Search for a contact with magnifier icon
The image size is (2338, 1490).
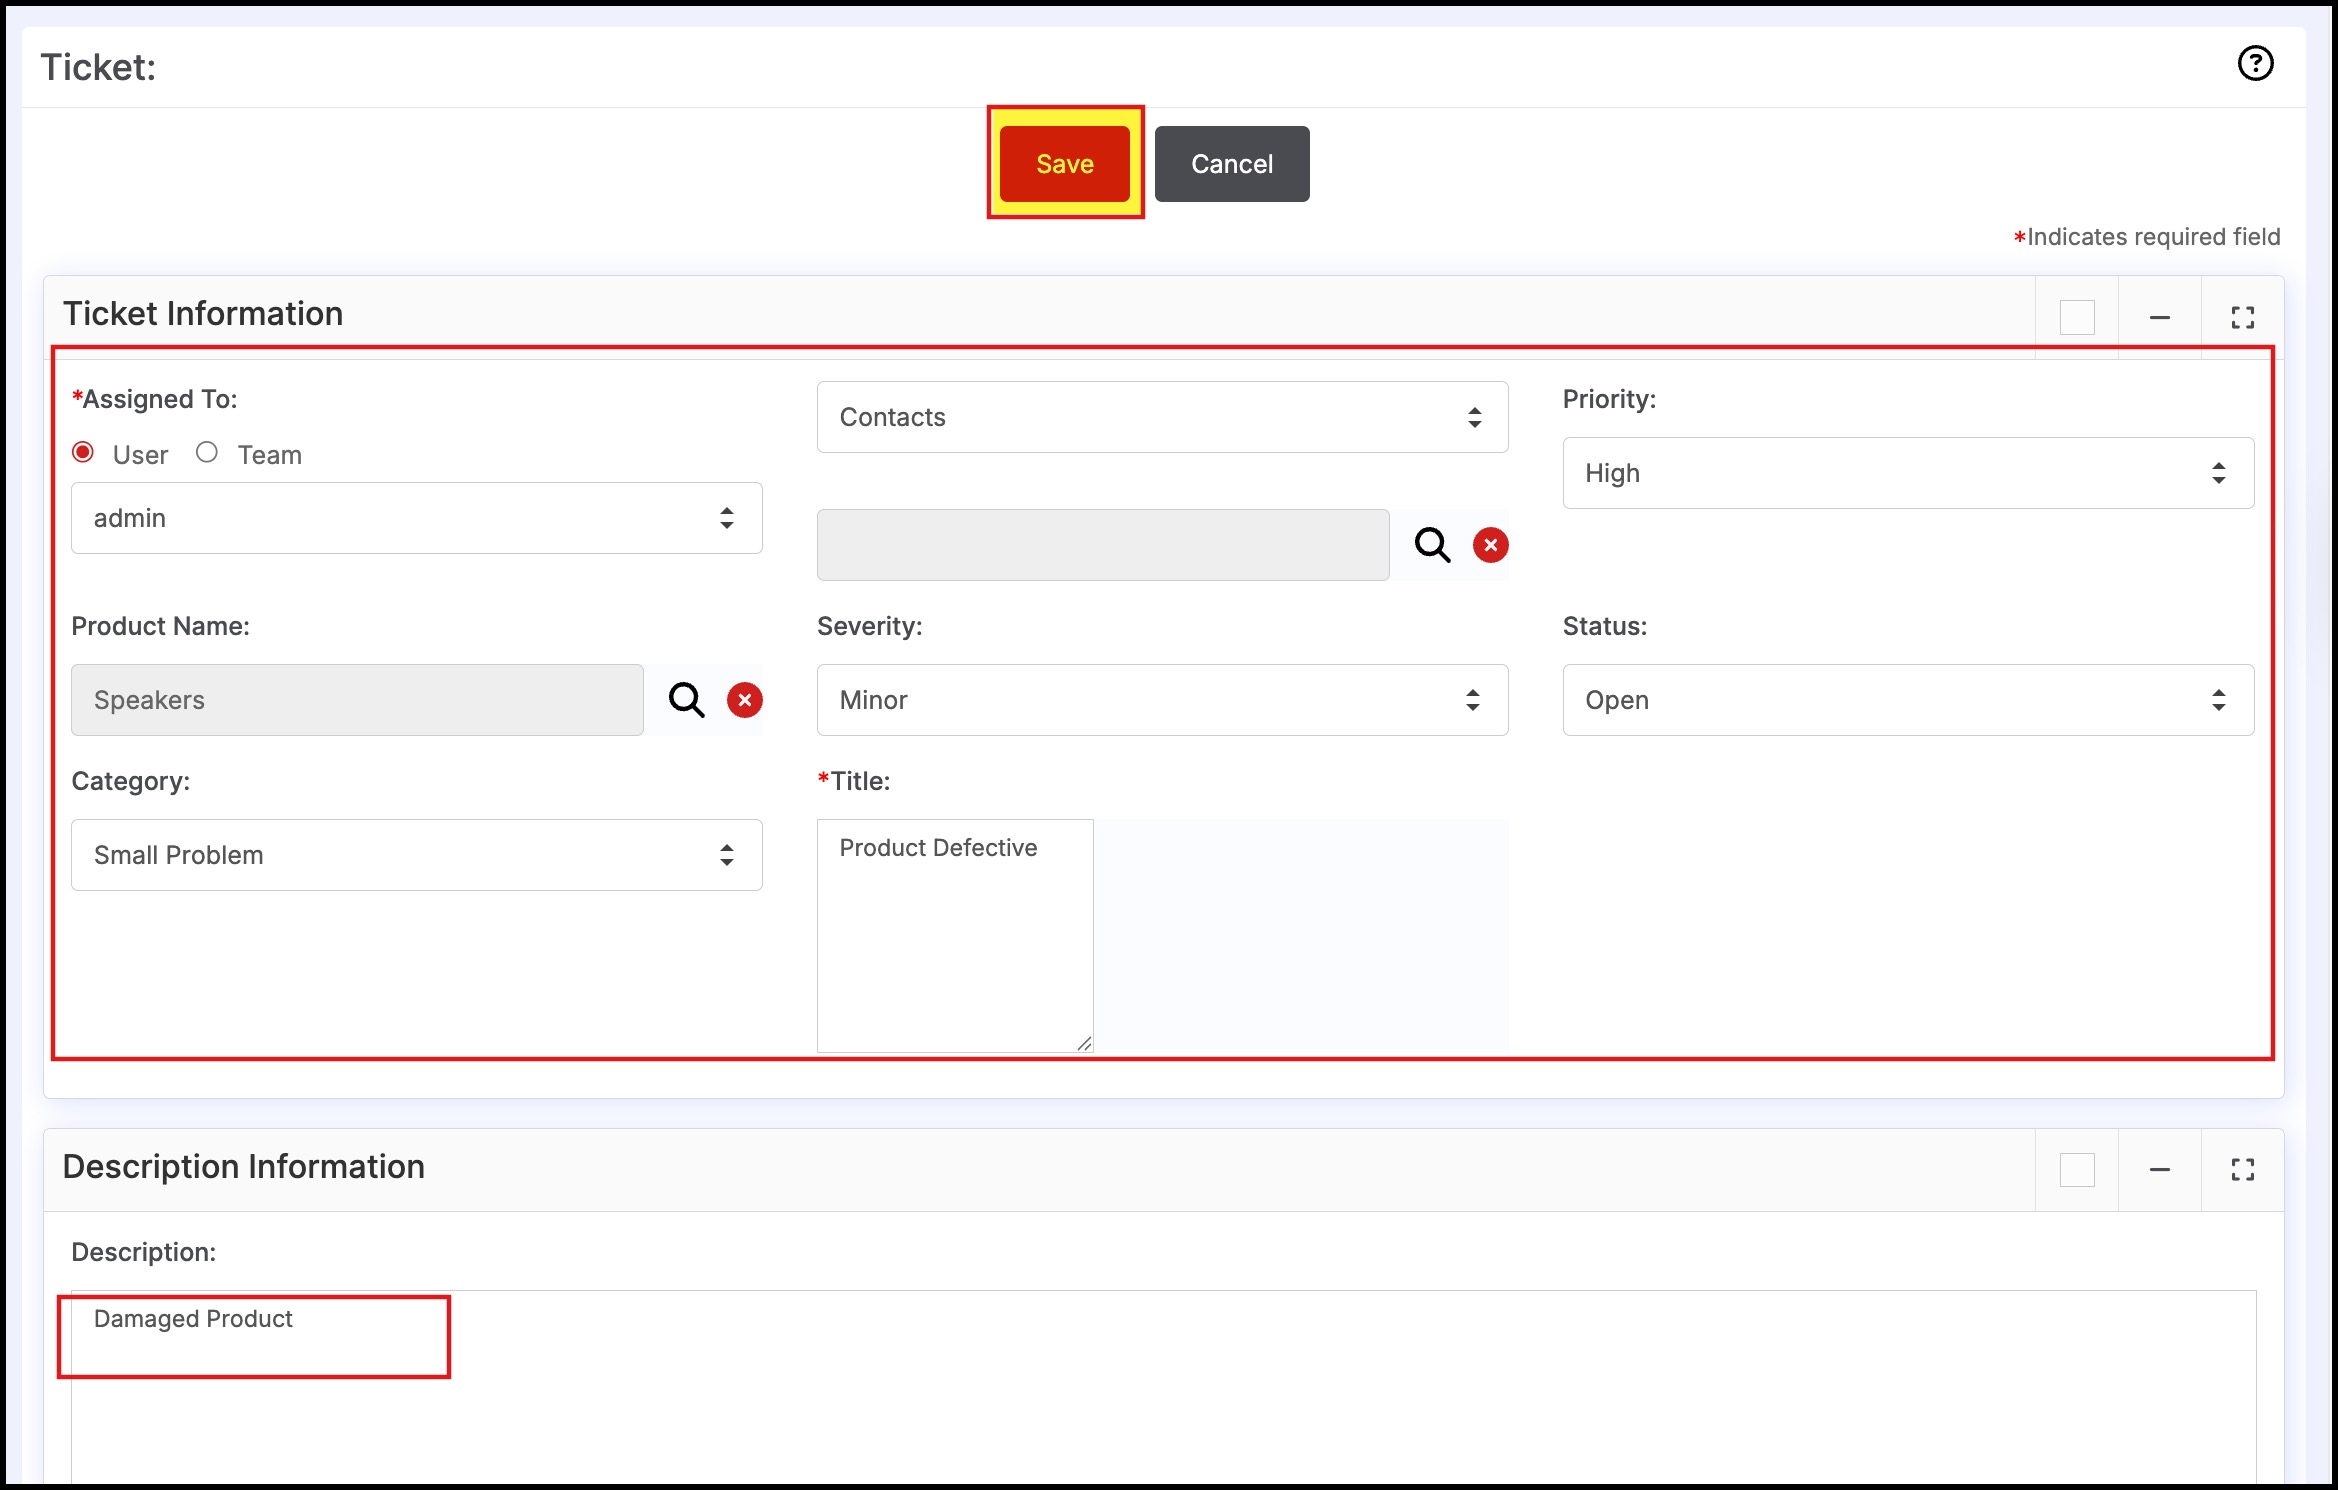[1432, 545]
